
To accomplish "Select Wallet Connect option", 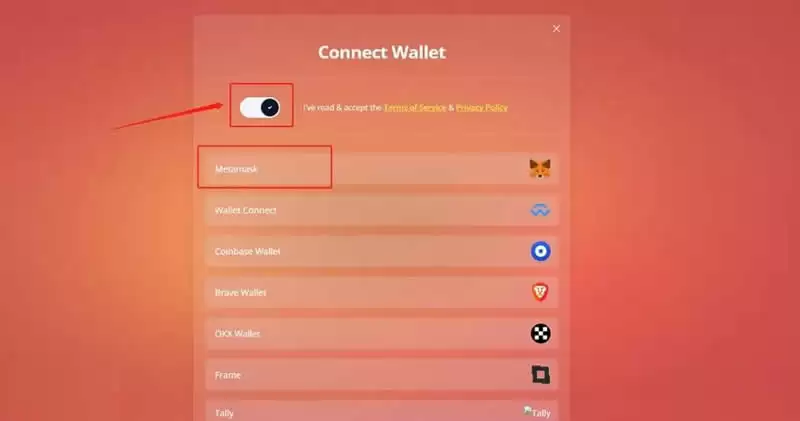I will [382, 210].
